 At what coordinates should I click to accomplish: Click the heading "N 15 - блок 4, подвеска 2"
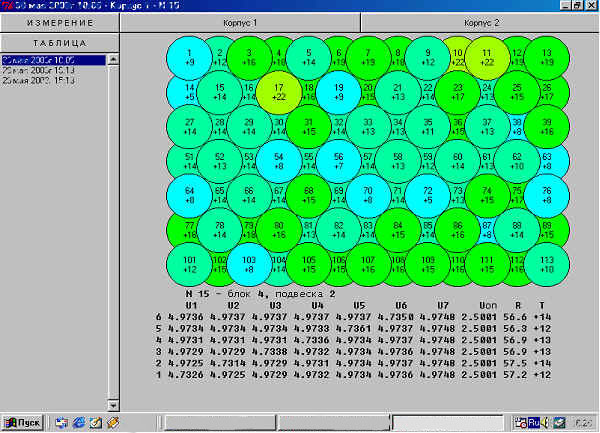tap(260, 294)
